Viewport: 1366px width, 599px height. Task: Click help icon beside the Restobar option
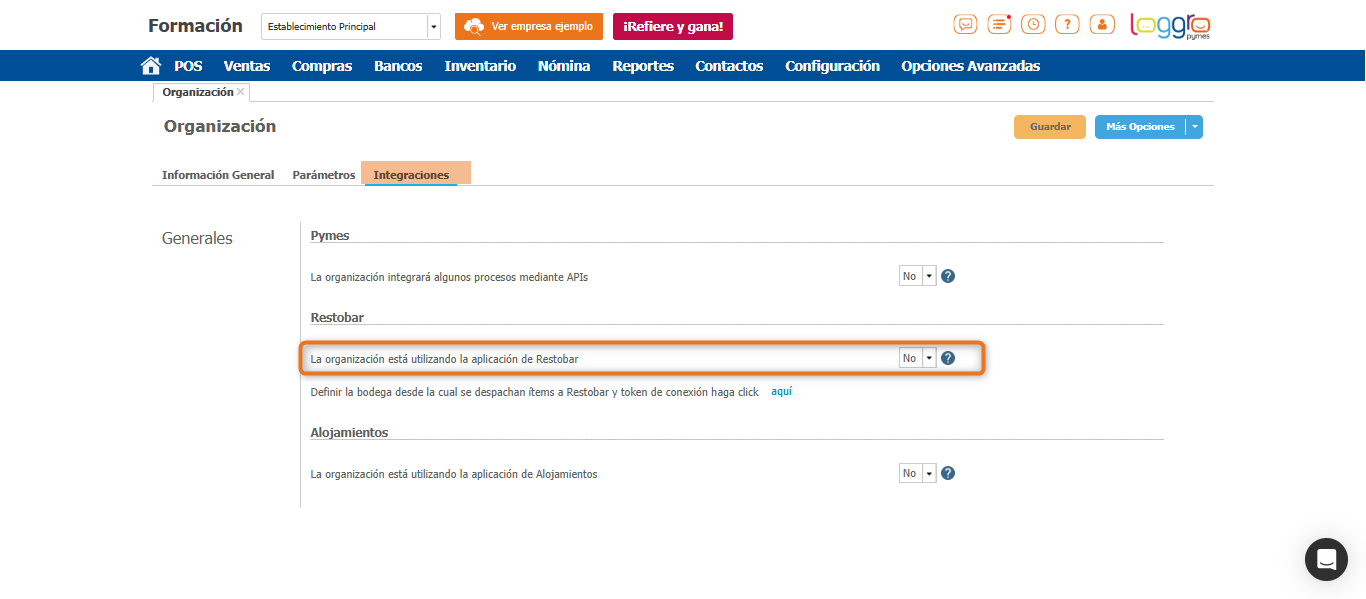coord(948,358)
